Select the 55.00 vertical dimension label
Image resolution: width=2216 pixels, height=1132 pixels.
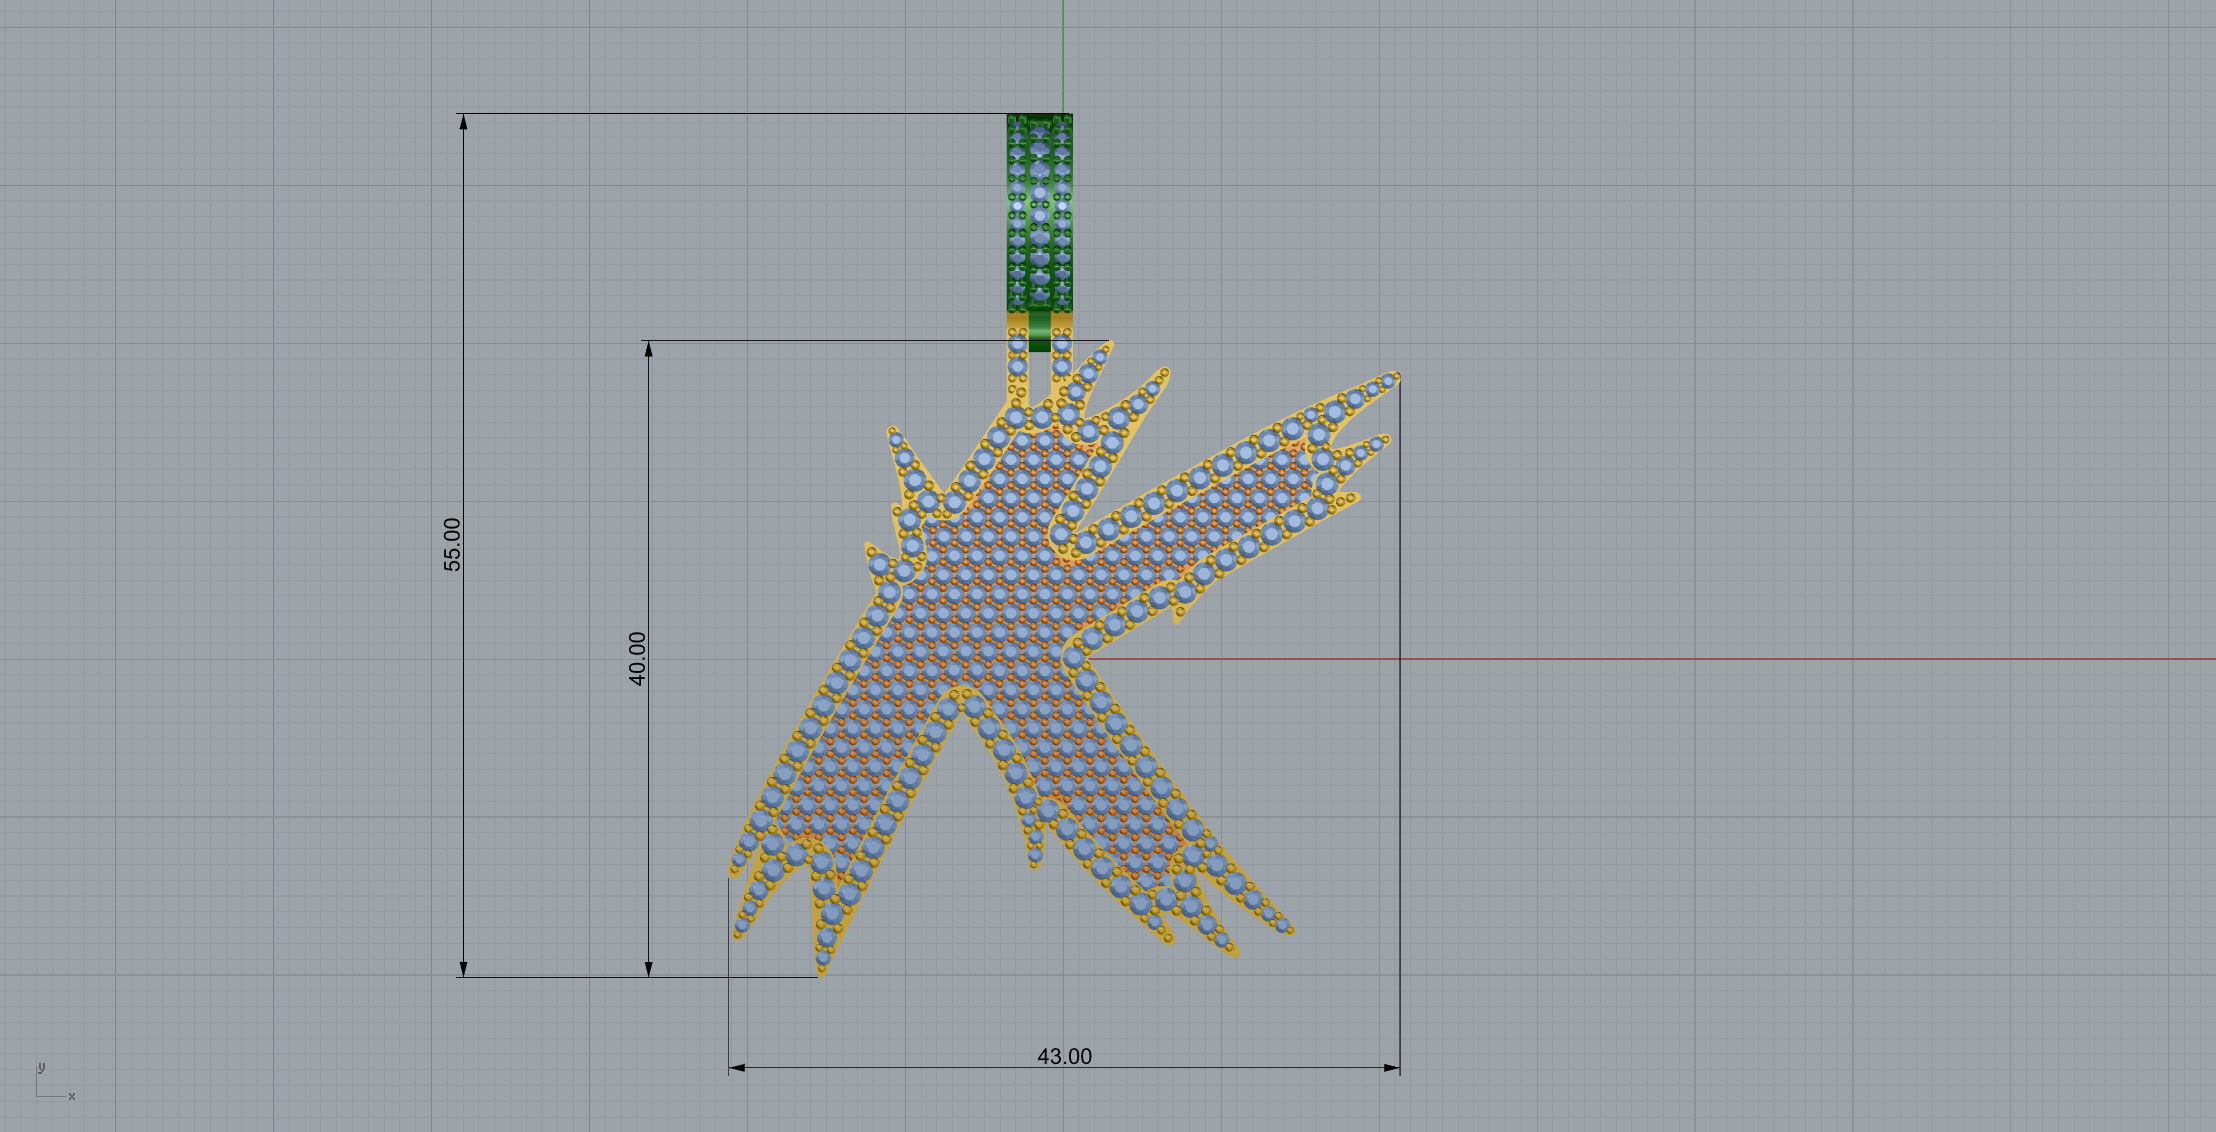[453, 545]
